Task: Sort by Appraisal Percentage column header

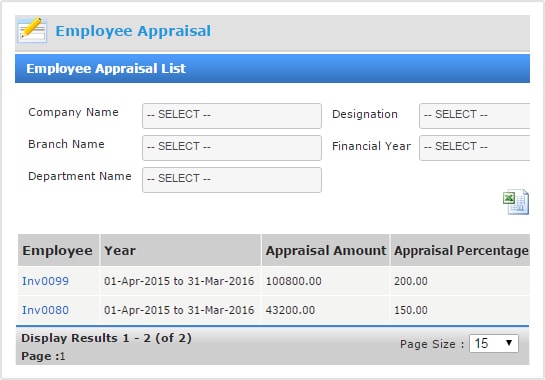Action: [x=461, y=251]
